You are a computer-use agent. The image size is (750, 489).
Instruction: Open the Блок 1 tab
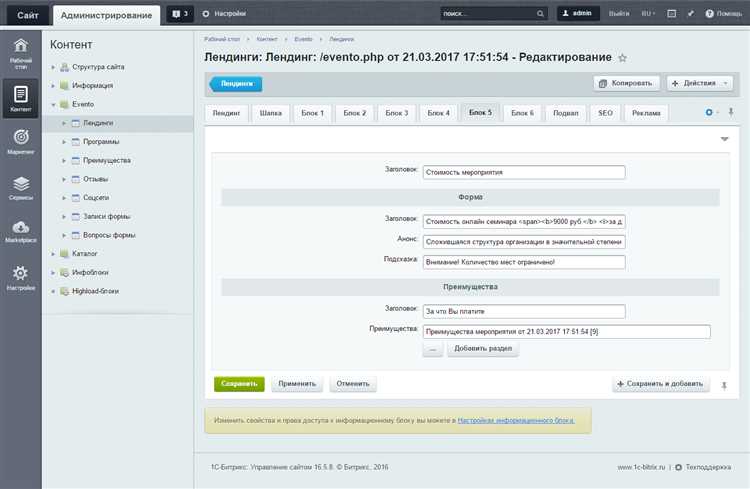click(x=313, y=113)
